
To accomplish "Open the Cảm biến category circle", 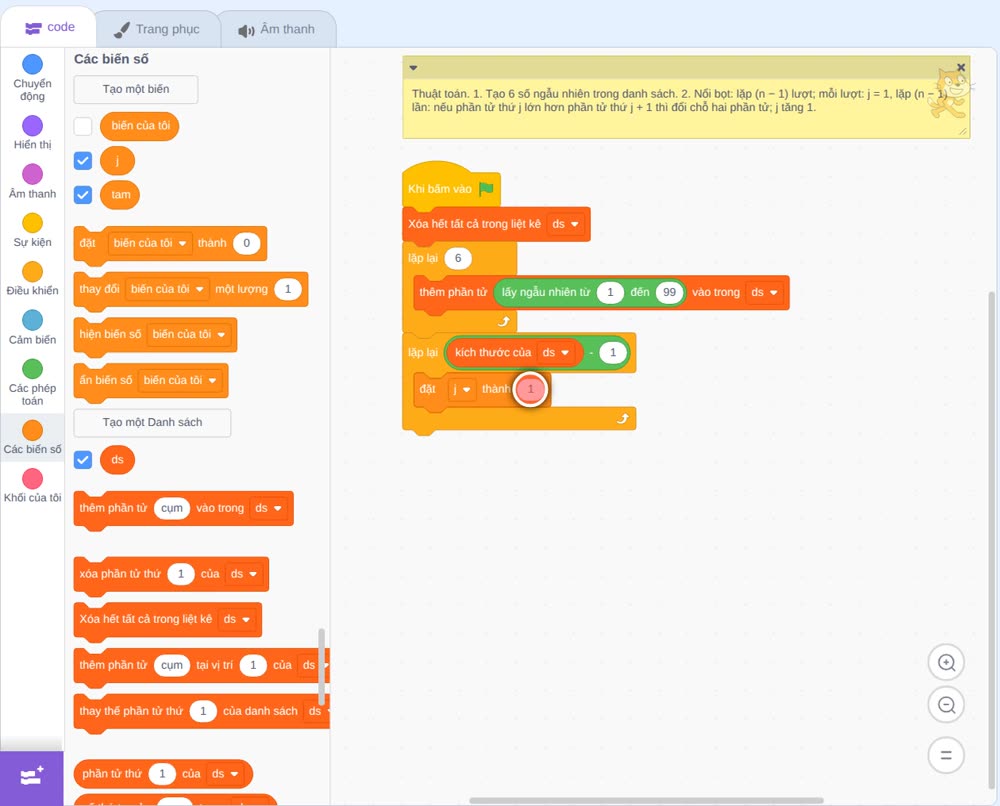I will pyautogui.click(x=33, y=320).
